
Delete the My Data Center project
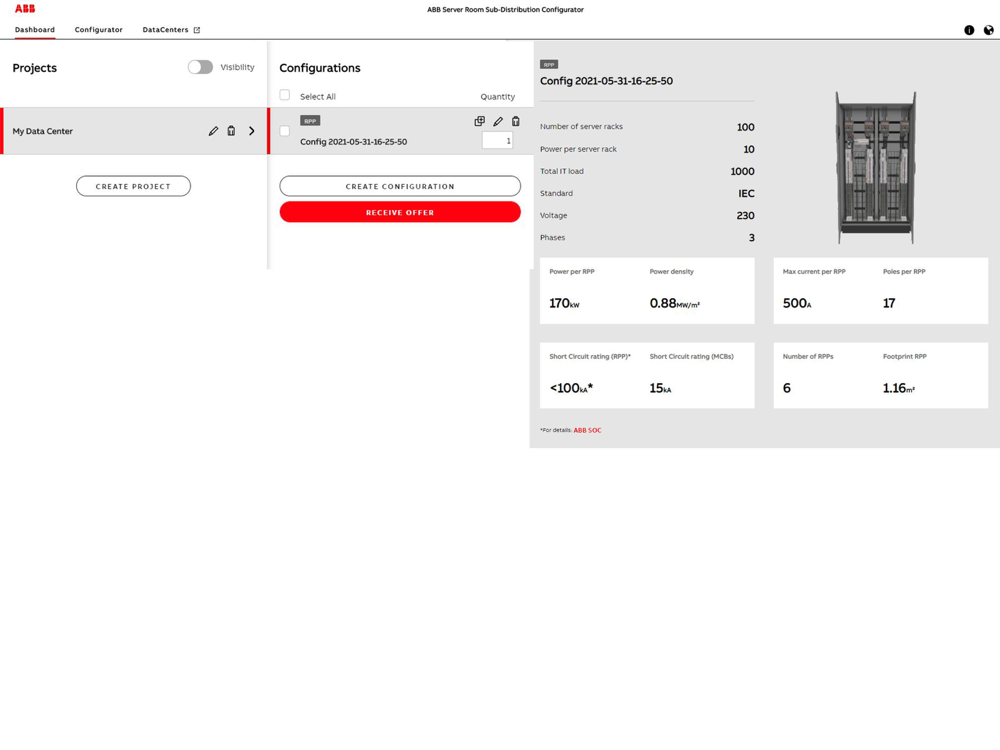[232, 131]
